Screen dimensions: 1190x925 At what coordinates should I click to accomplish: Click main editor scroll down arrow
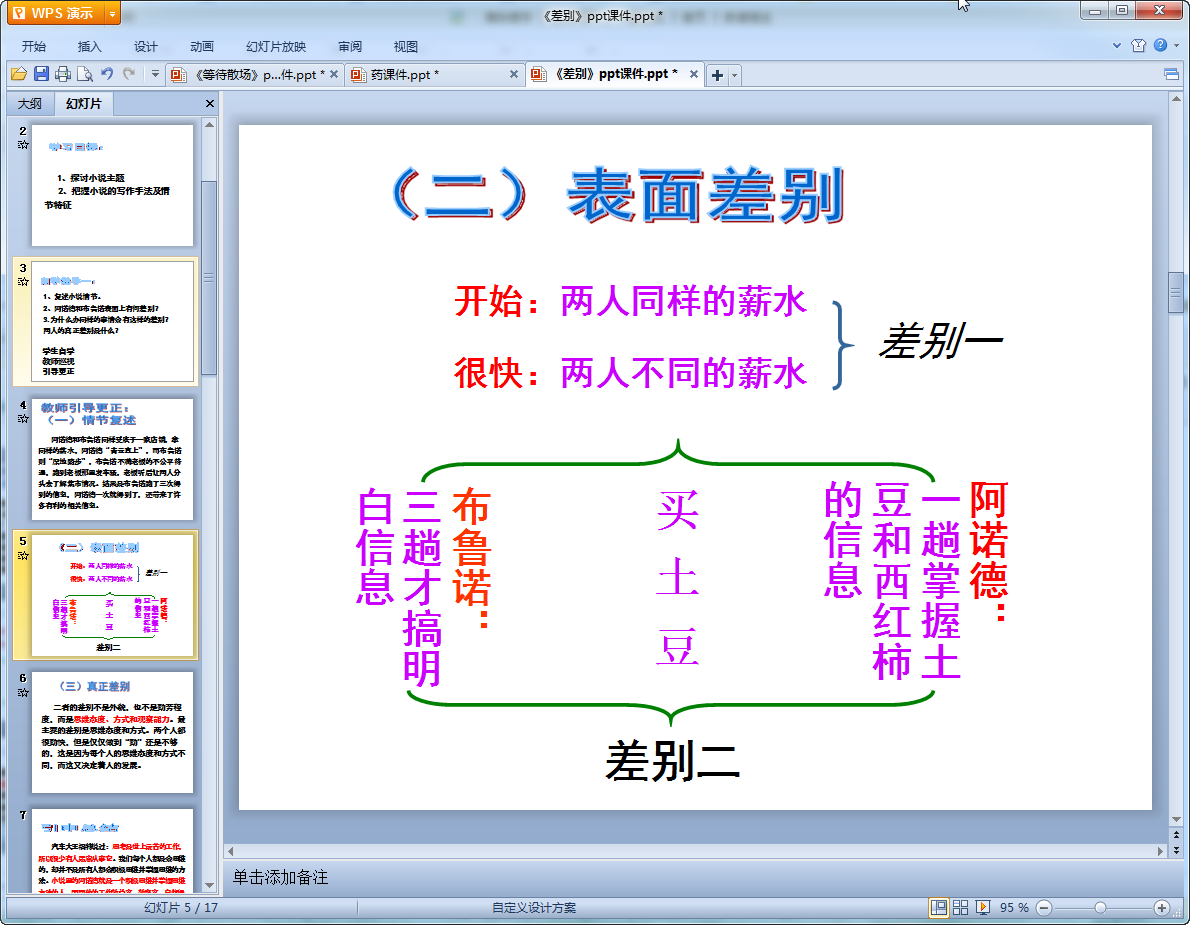(x=1176, y=820)
